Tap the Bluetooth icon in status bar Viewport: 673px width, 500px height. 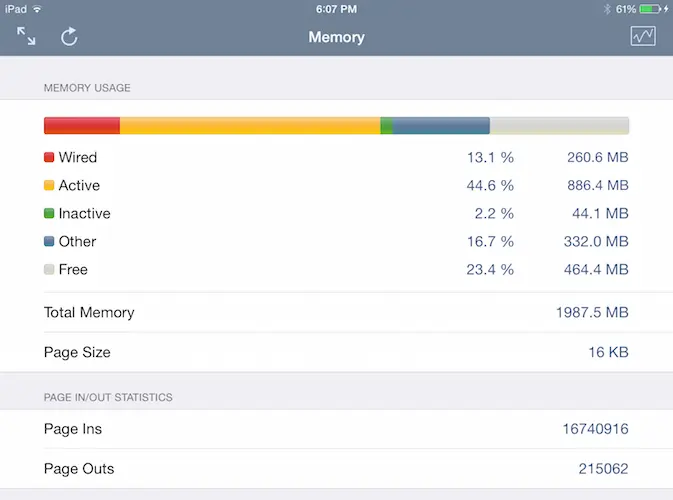coord(606,9)
